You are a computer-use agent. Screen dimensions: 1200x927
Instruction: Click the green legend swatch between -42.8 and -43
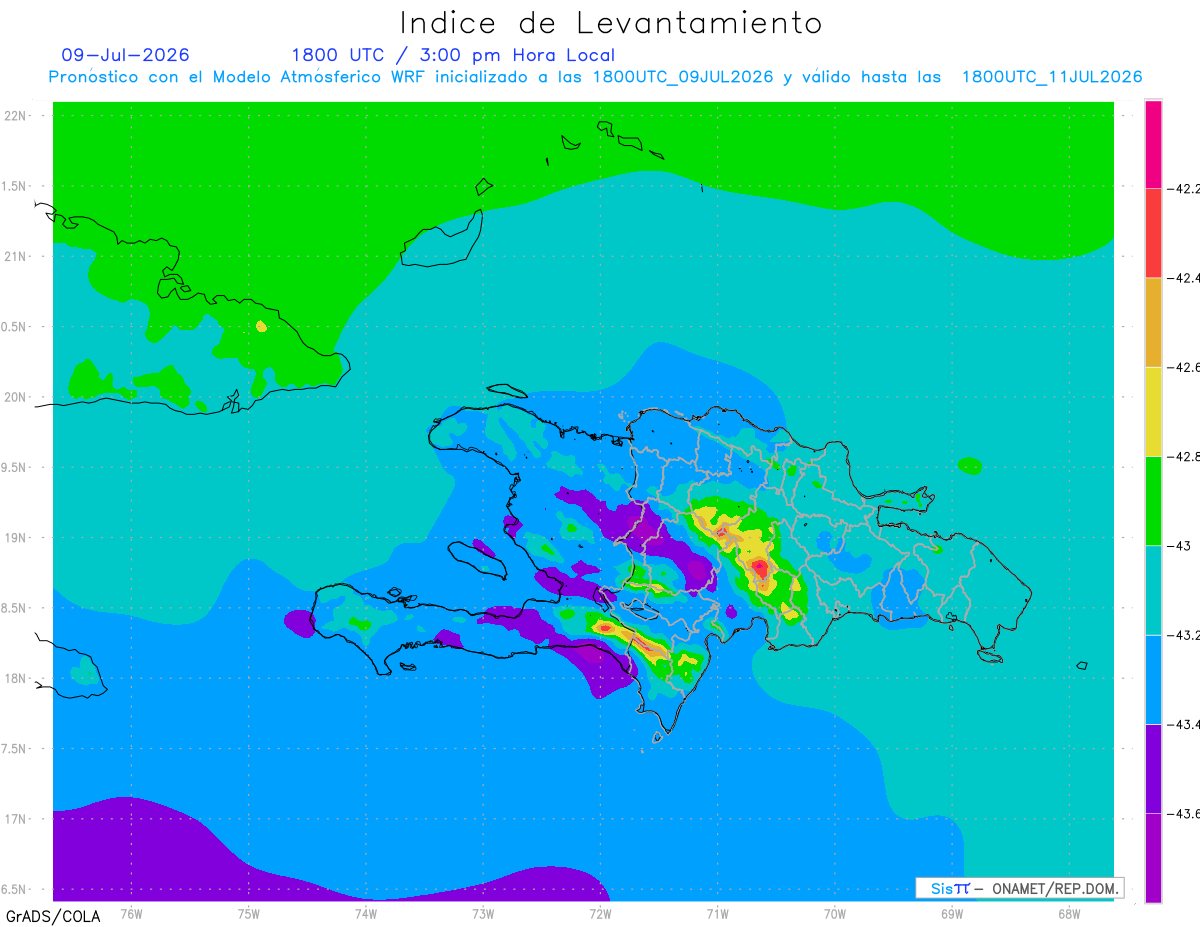pyautogui.click(x=1153, y=500)
